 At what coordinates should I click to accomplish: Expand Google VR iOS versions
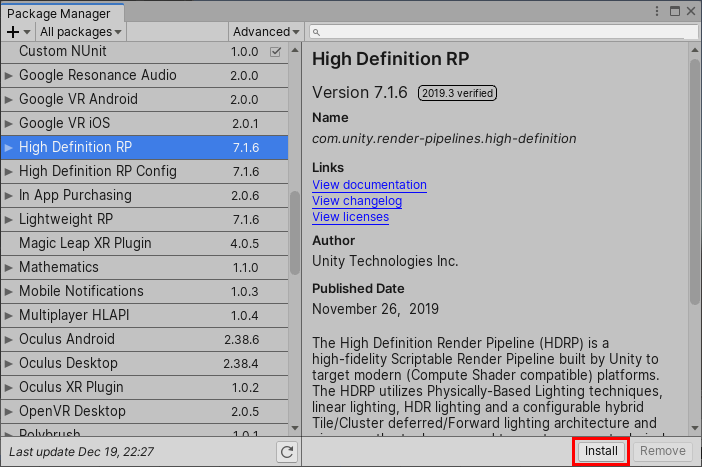9,124
